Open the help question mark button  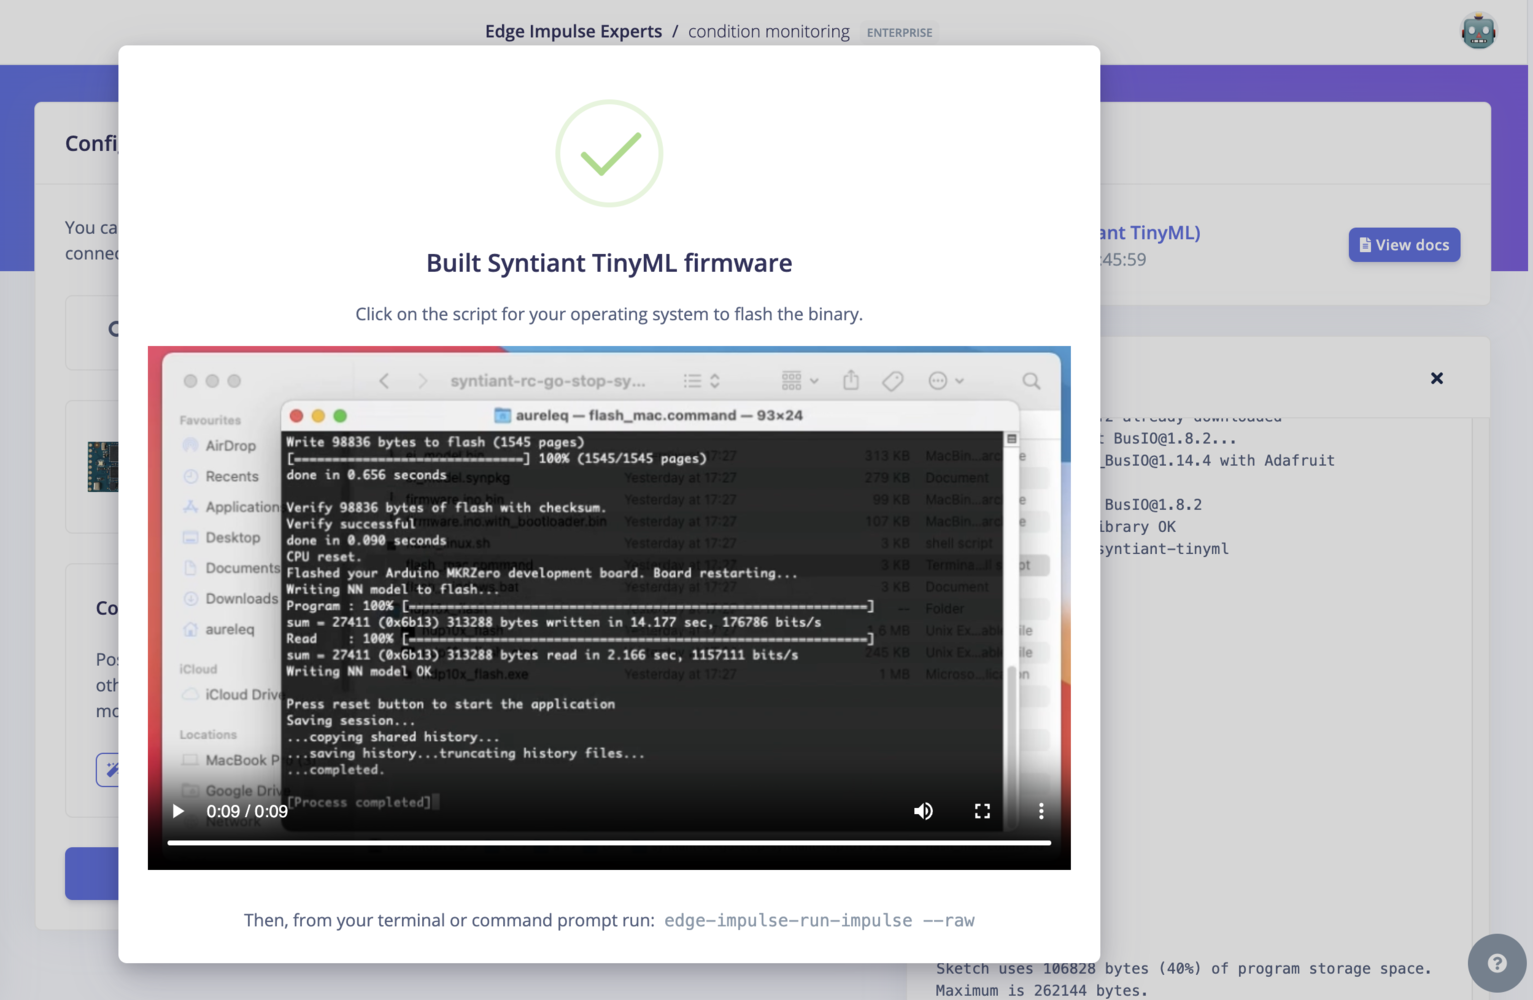tap(1496, 963)
